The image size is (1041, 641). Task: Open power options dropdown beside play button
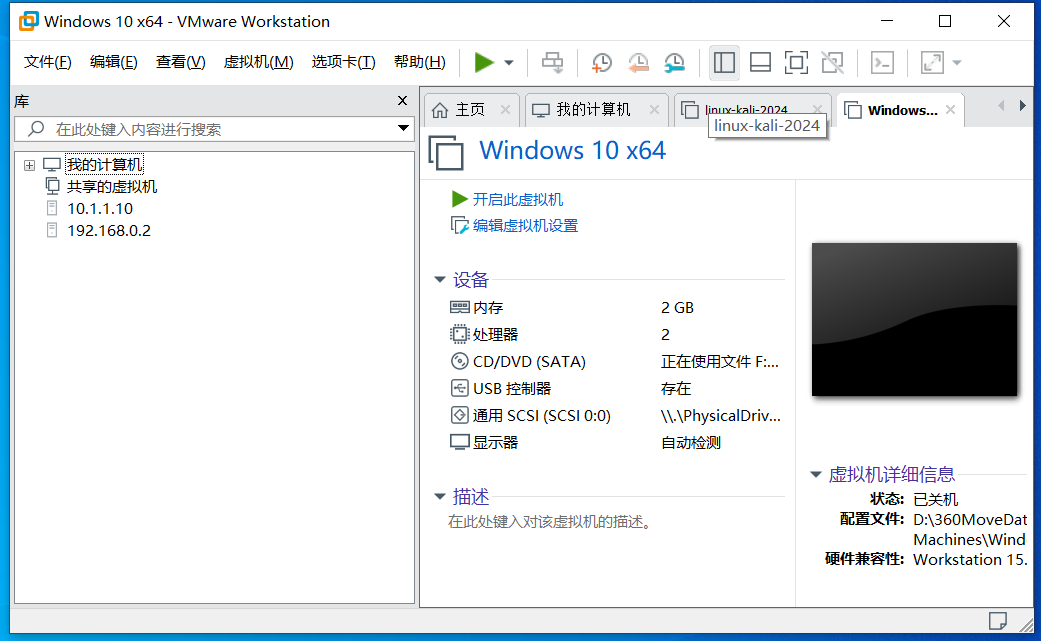[x=509, y=63]
